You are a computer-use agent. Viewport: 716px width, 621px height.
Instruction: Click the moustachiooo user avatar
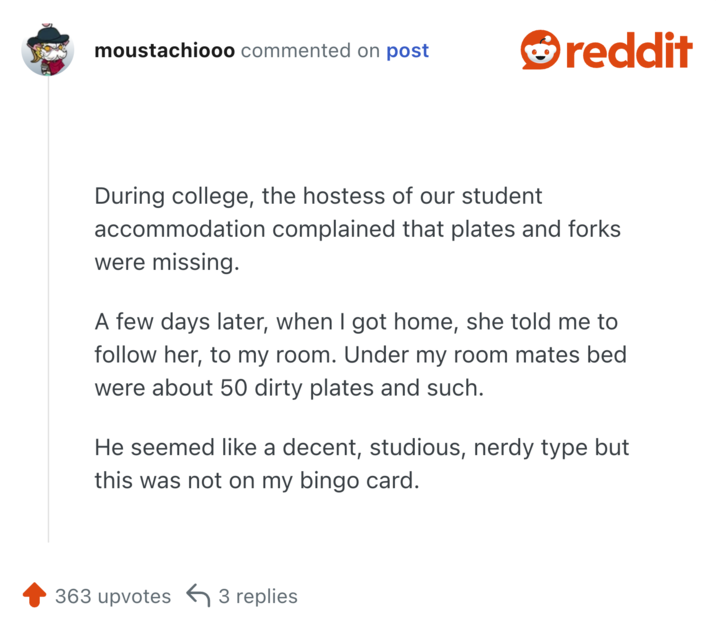tap(48, 50)
